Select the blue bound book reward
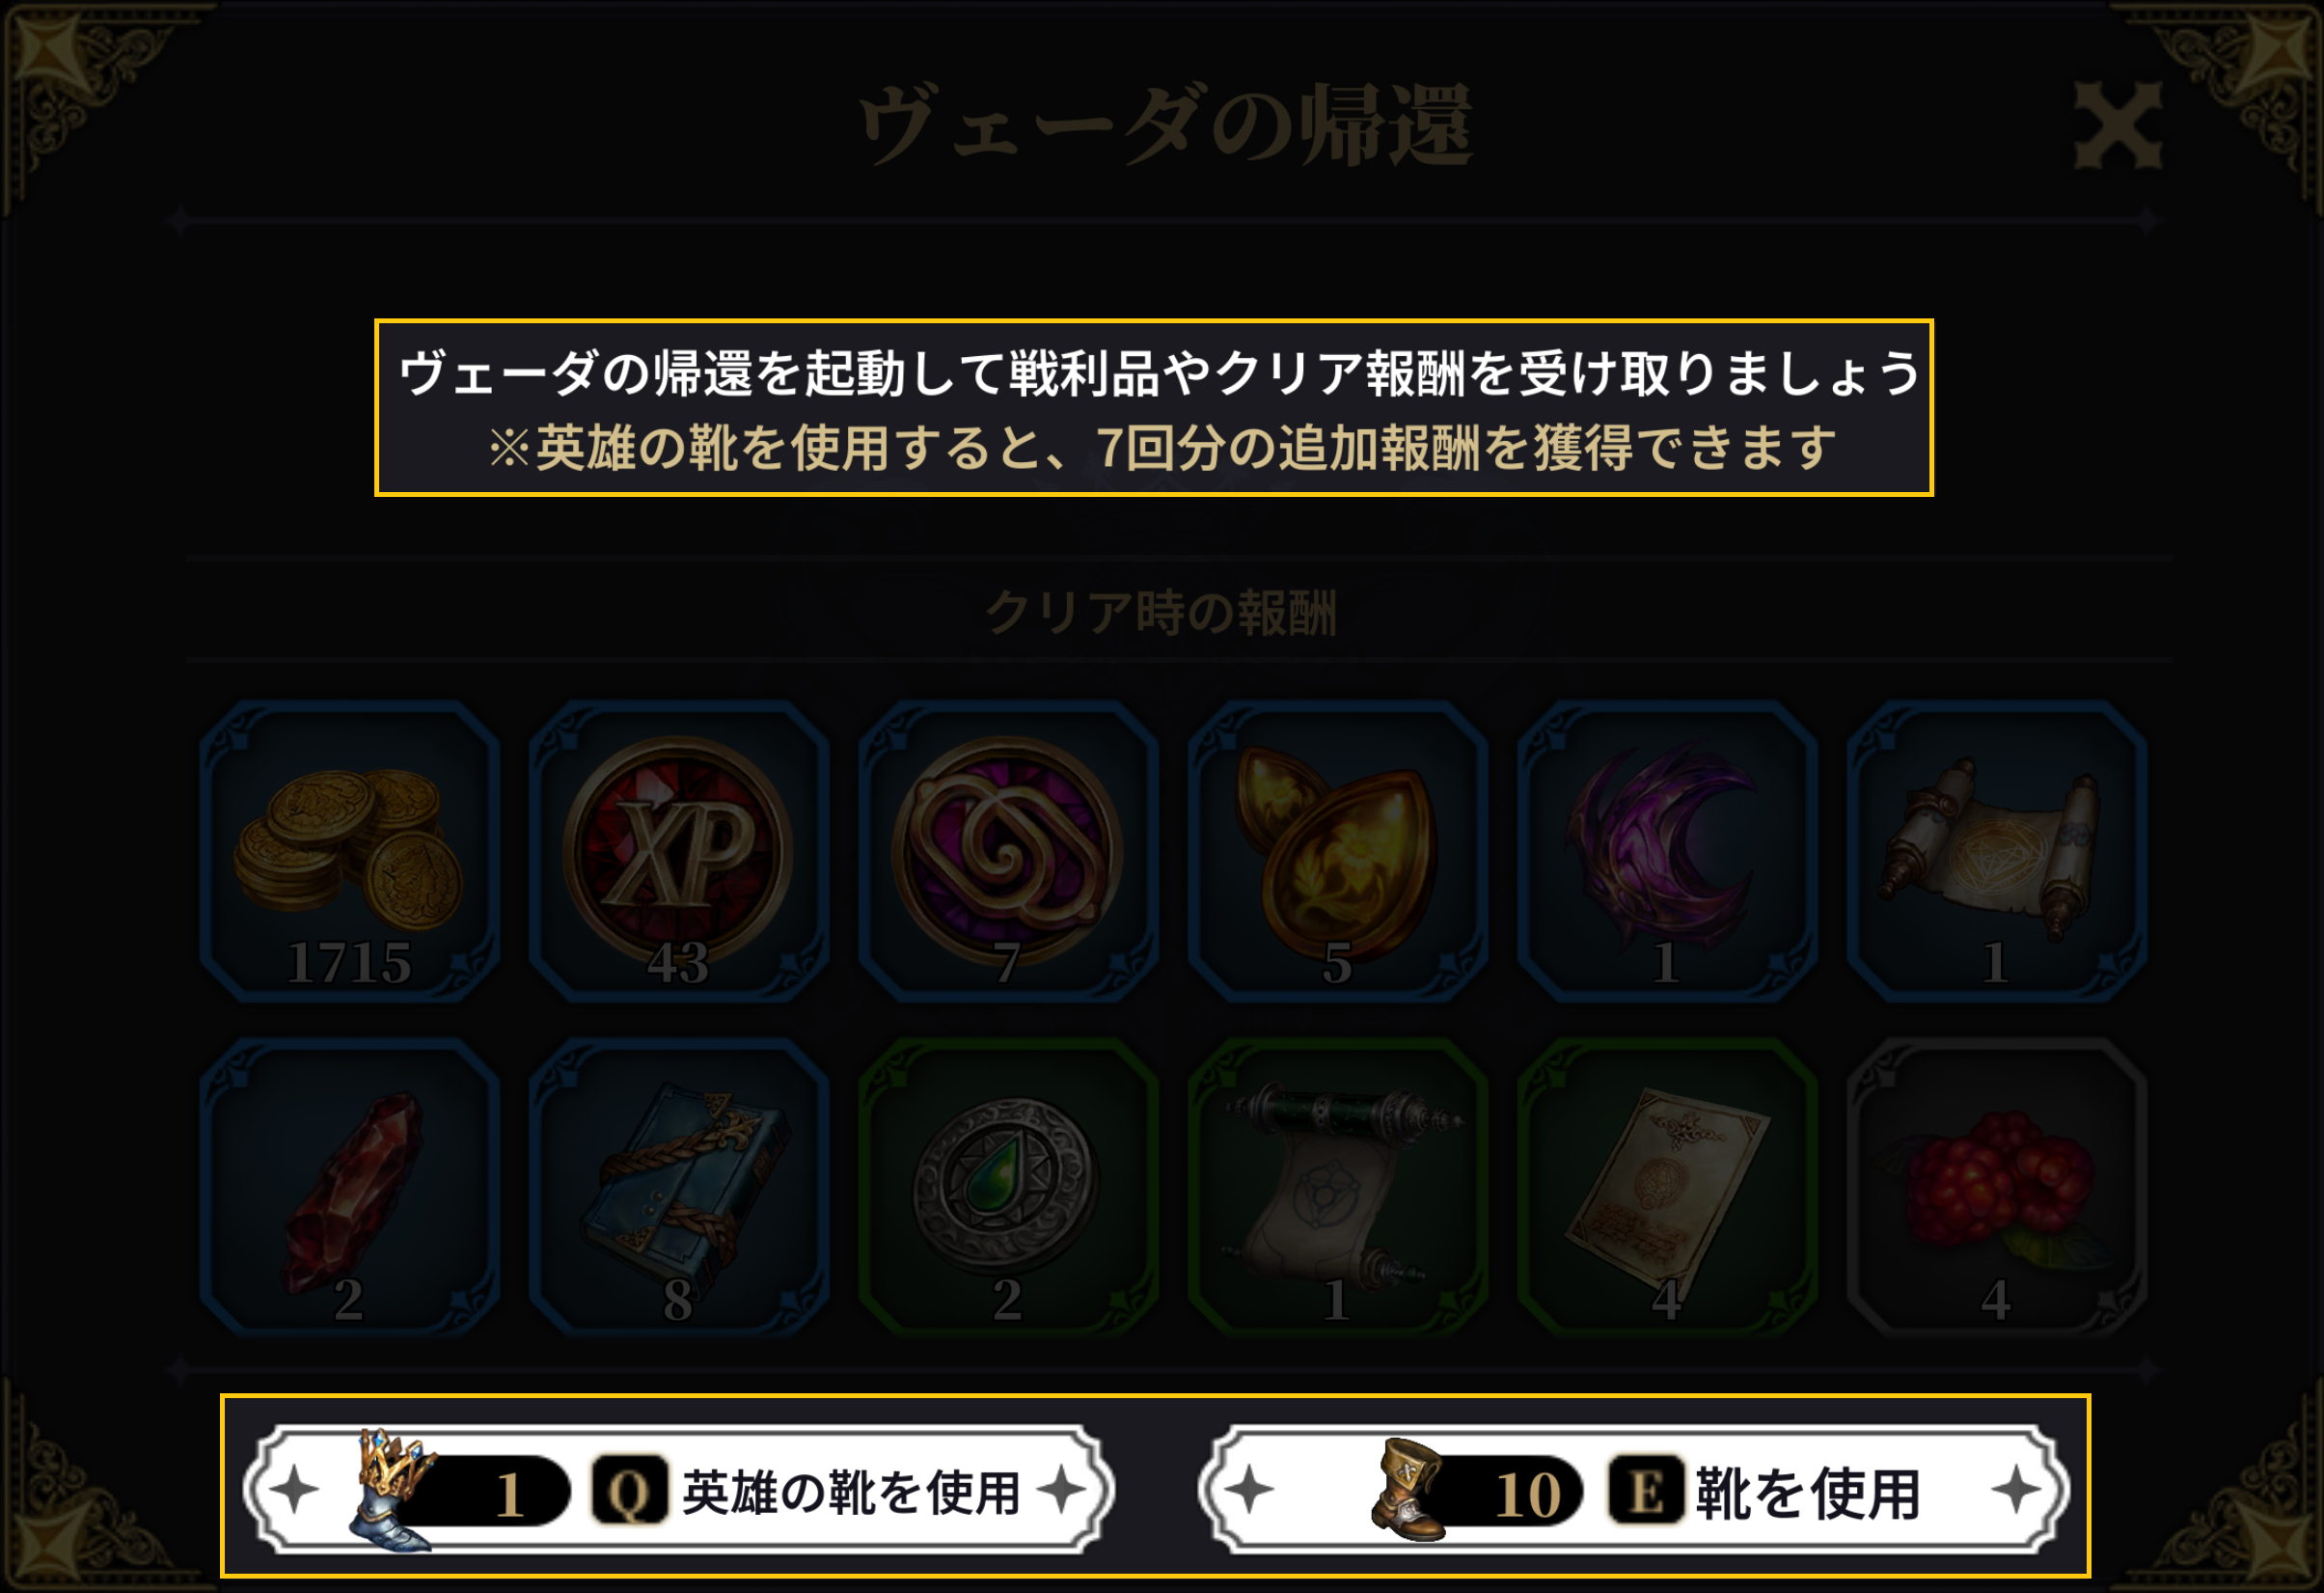 678,1187
